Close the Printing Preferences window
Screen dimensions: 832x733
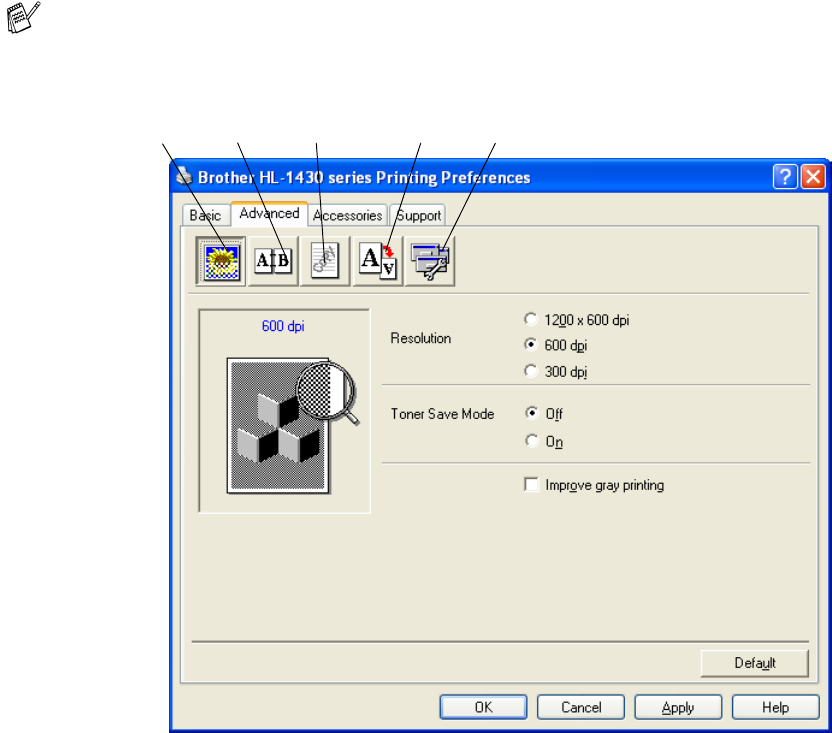point(813,176)
